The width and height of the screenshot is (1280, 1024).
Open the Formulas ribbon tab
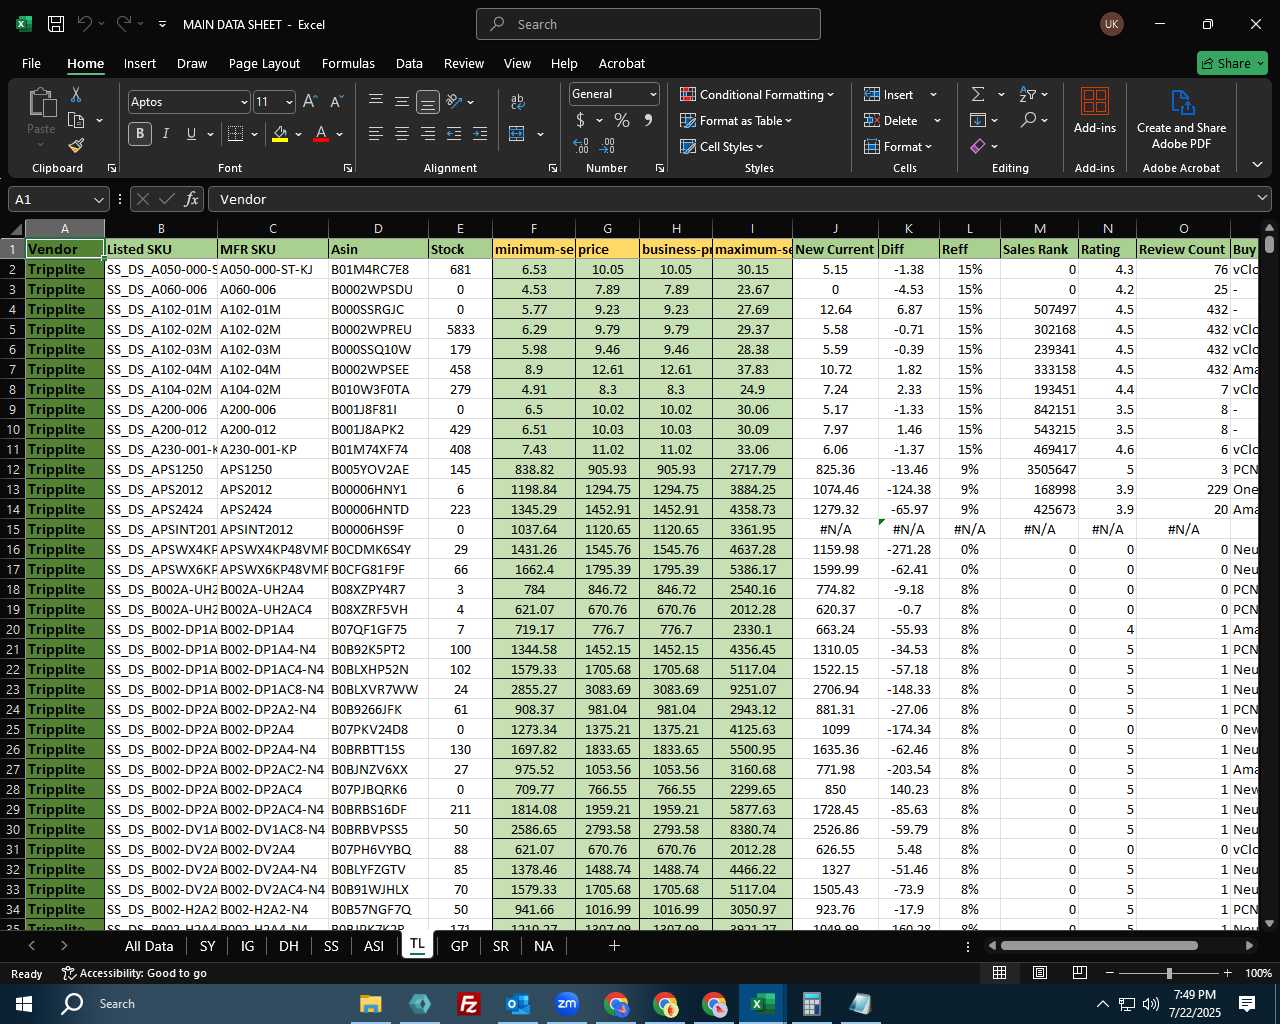coord(348,63)
